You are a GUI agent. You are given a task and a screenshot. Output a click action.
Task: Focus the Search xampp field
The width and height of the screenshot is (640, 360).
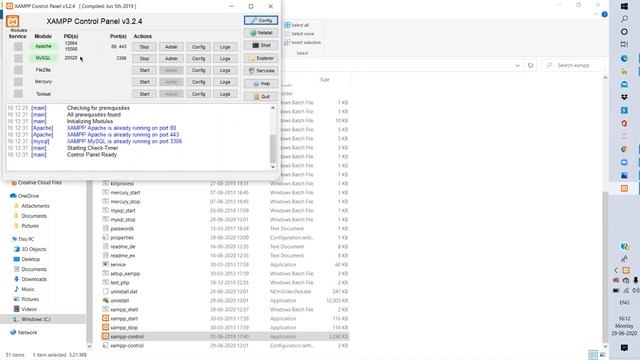pyautogui.click(x=573, y=65)
